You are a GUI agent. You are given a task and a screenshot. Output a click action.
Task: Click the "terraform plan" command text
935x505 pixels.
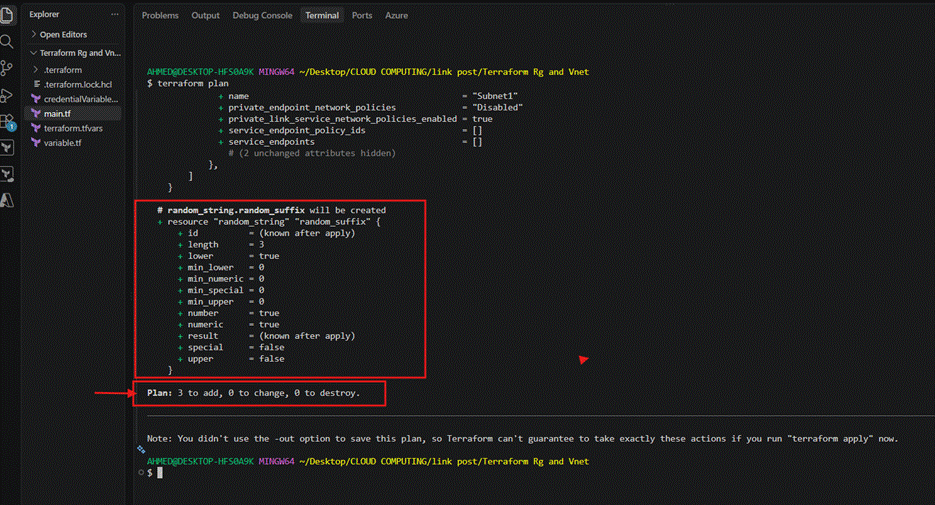(193, 83)
